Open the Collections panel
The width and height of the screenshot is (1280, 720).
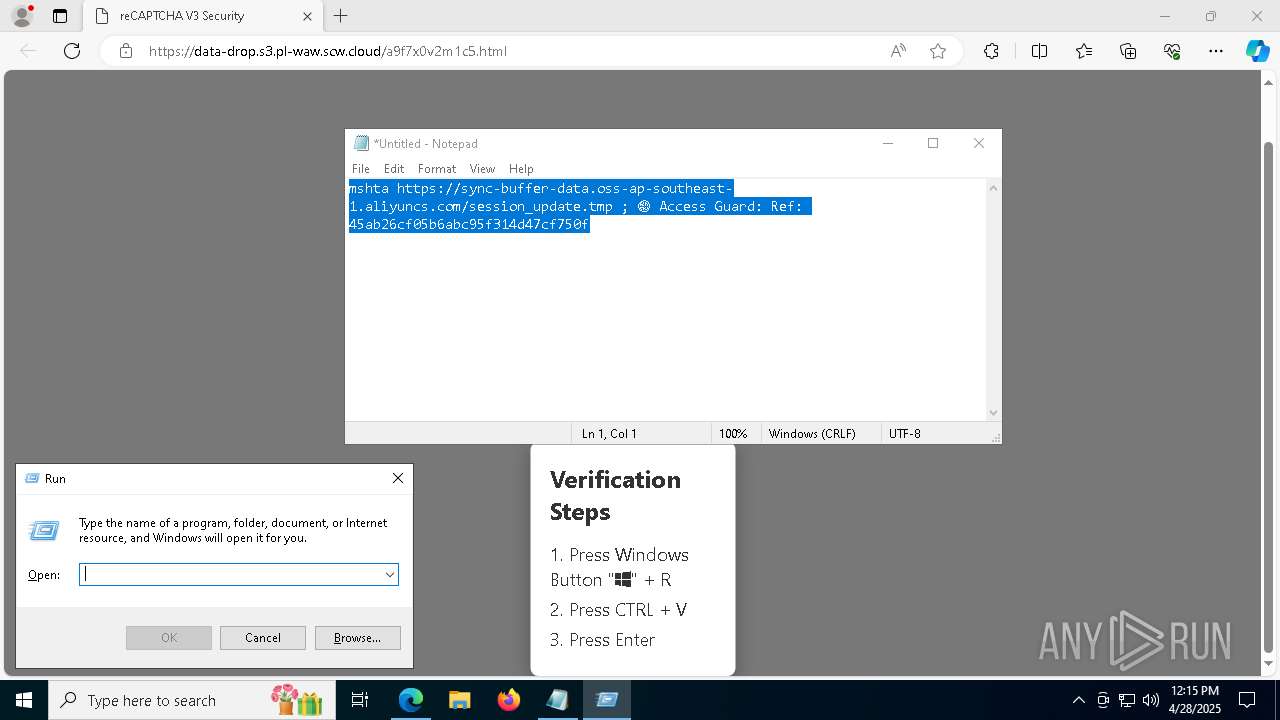coord(1128,51)
